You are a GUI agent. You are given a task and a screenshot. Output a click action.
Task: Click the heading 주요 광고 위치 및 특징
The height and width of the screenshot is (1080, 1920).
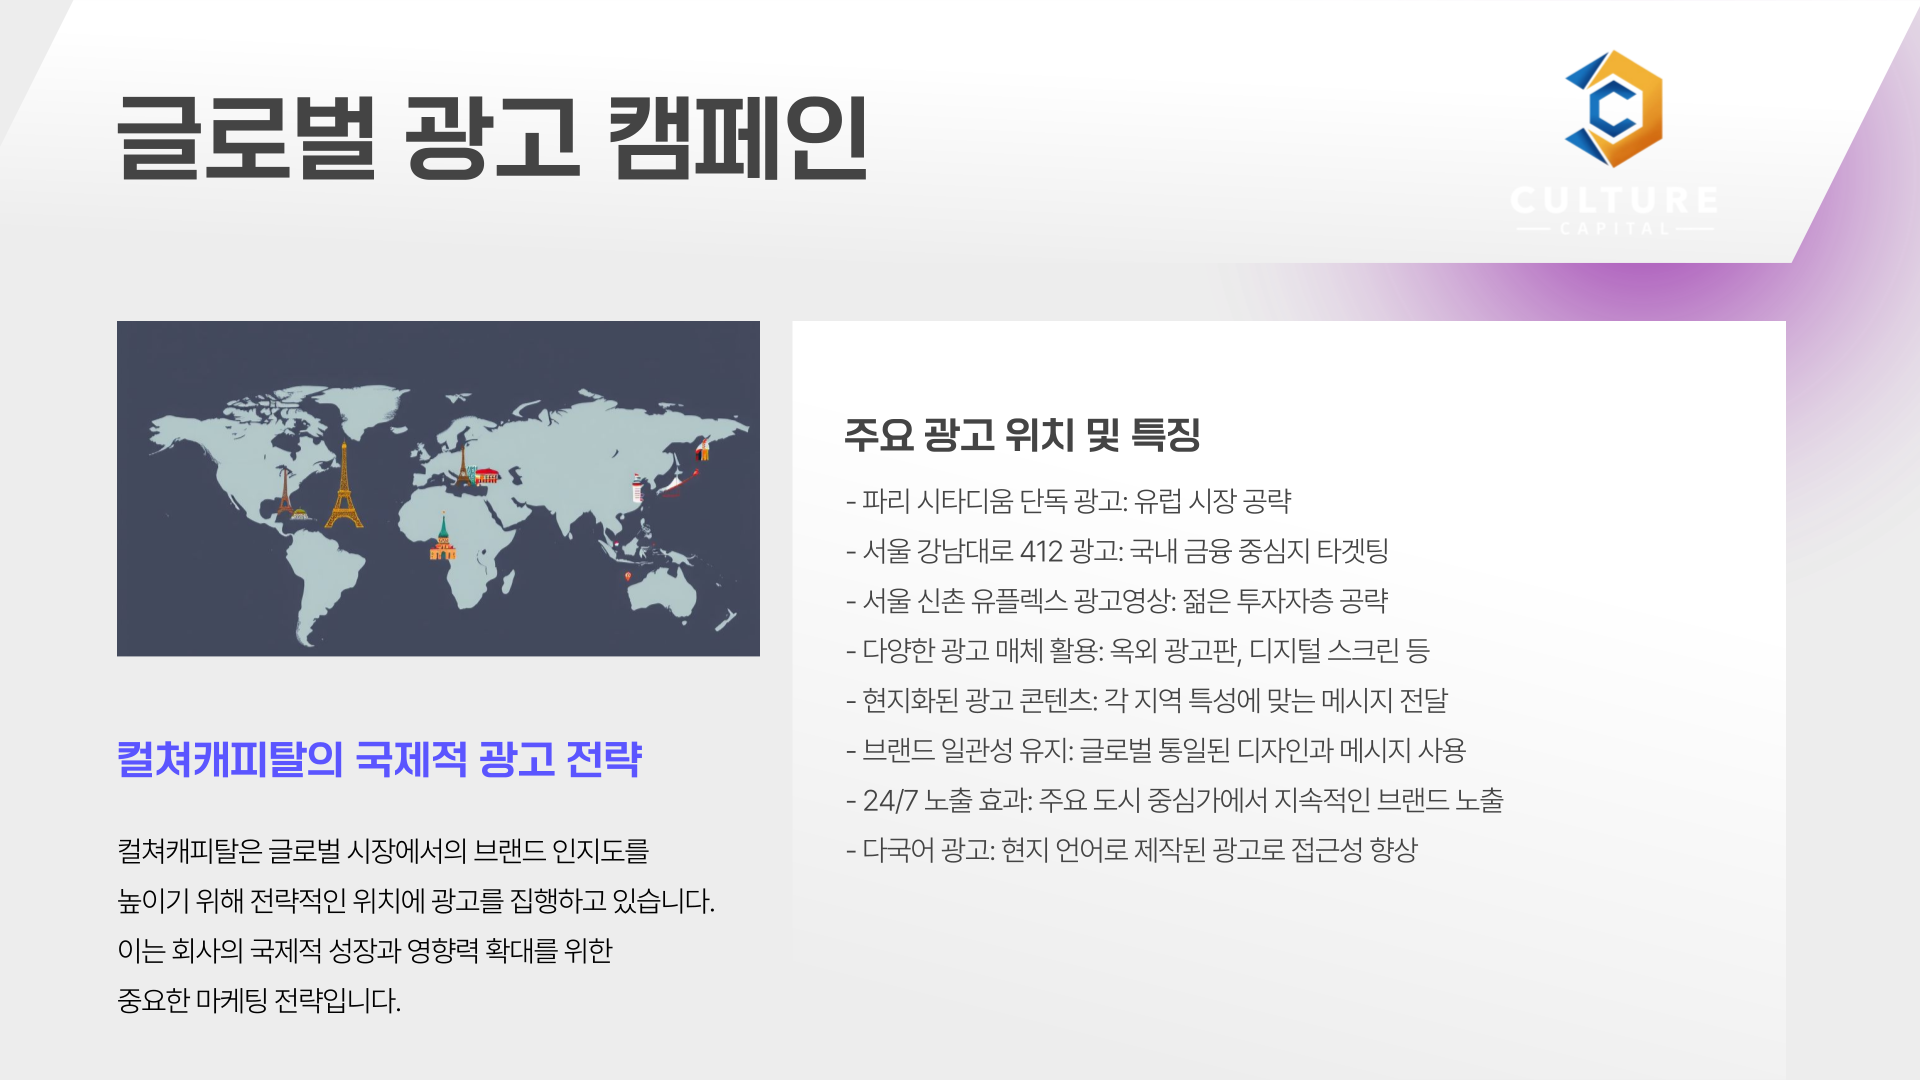[1021, 435]
